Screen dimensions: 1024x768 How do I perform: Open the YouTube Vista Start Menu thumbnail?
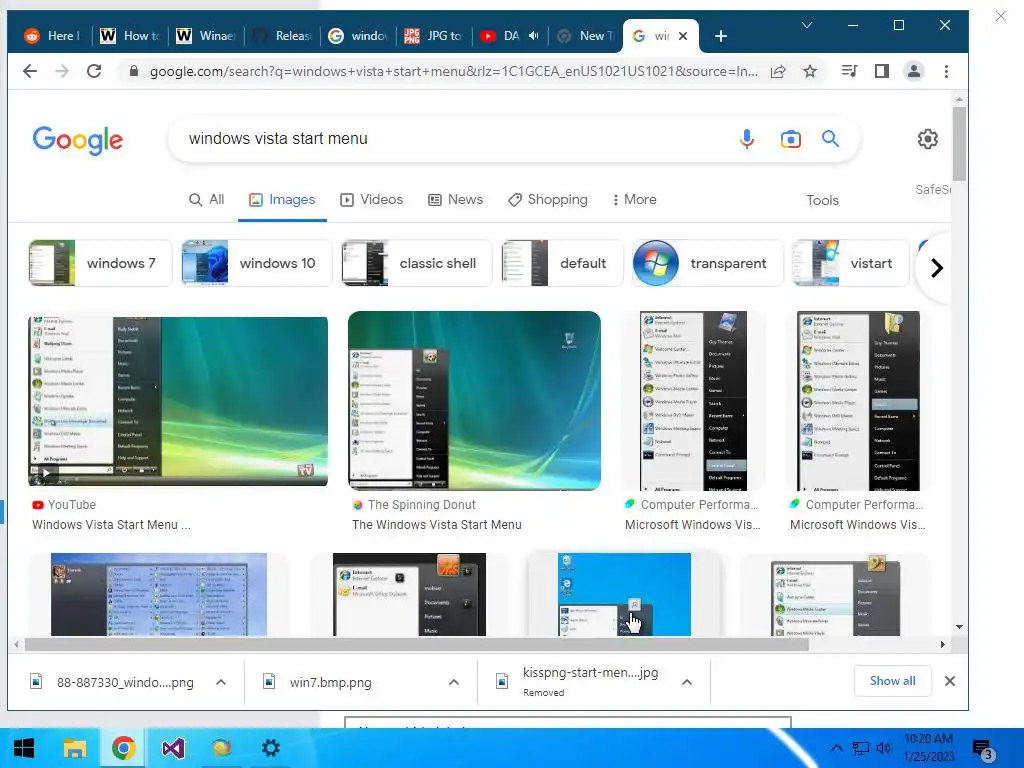click(x=178, y=401)
